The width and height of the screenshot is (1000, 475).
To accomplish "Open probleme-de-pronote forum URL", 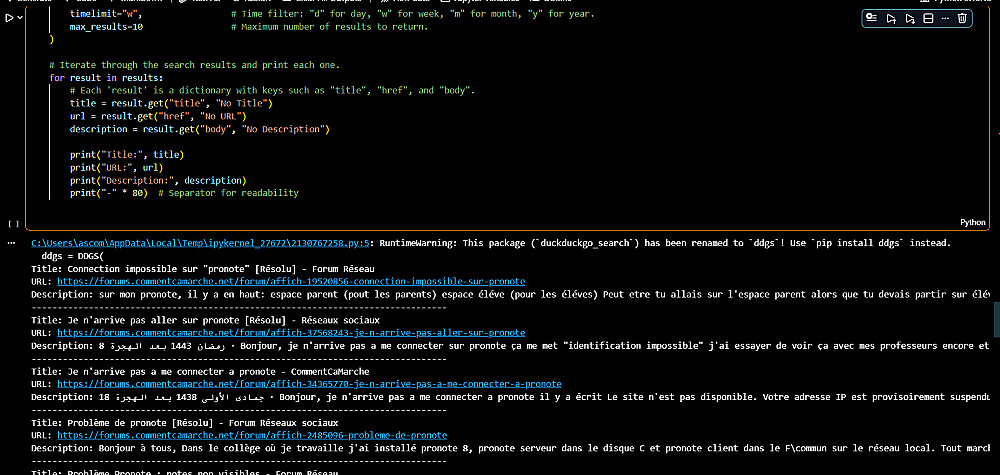I will pos(252,435).
